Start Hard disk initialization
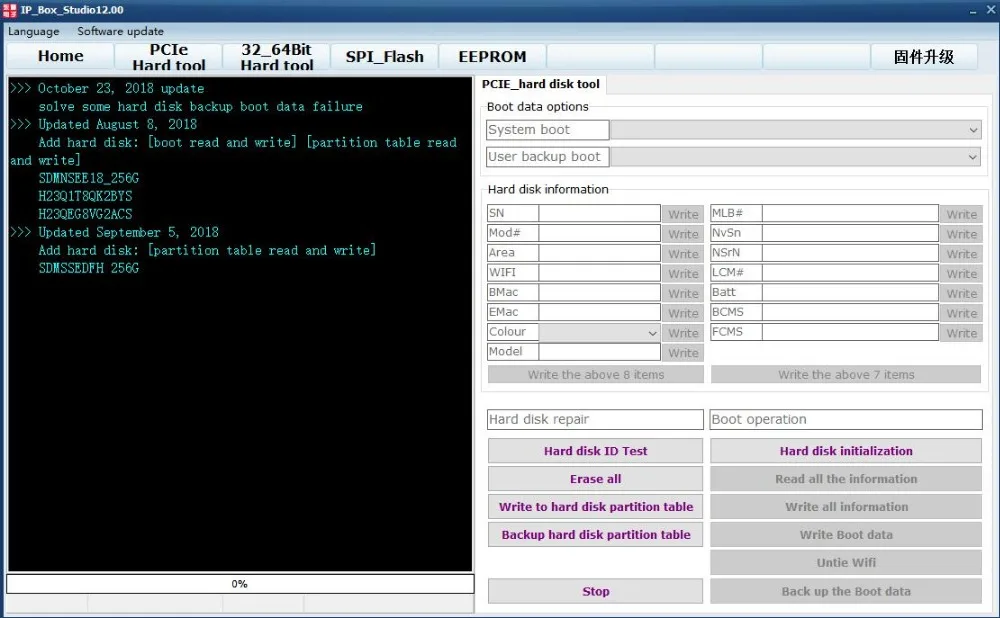This screenshot has width=1000, height=618. tap(846, 451)
